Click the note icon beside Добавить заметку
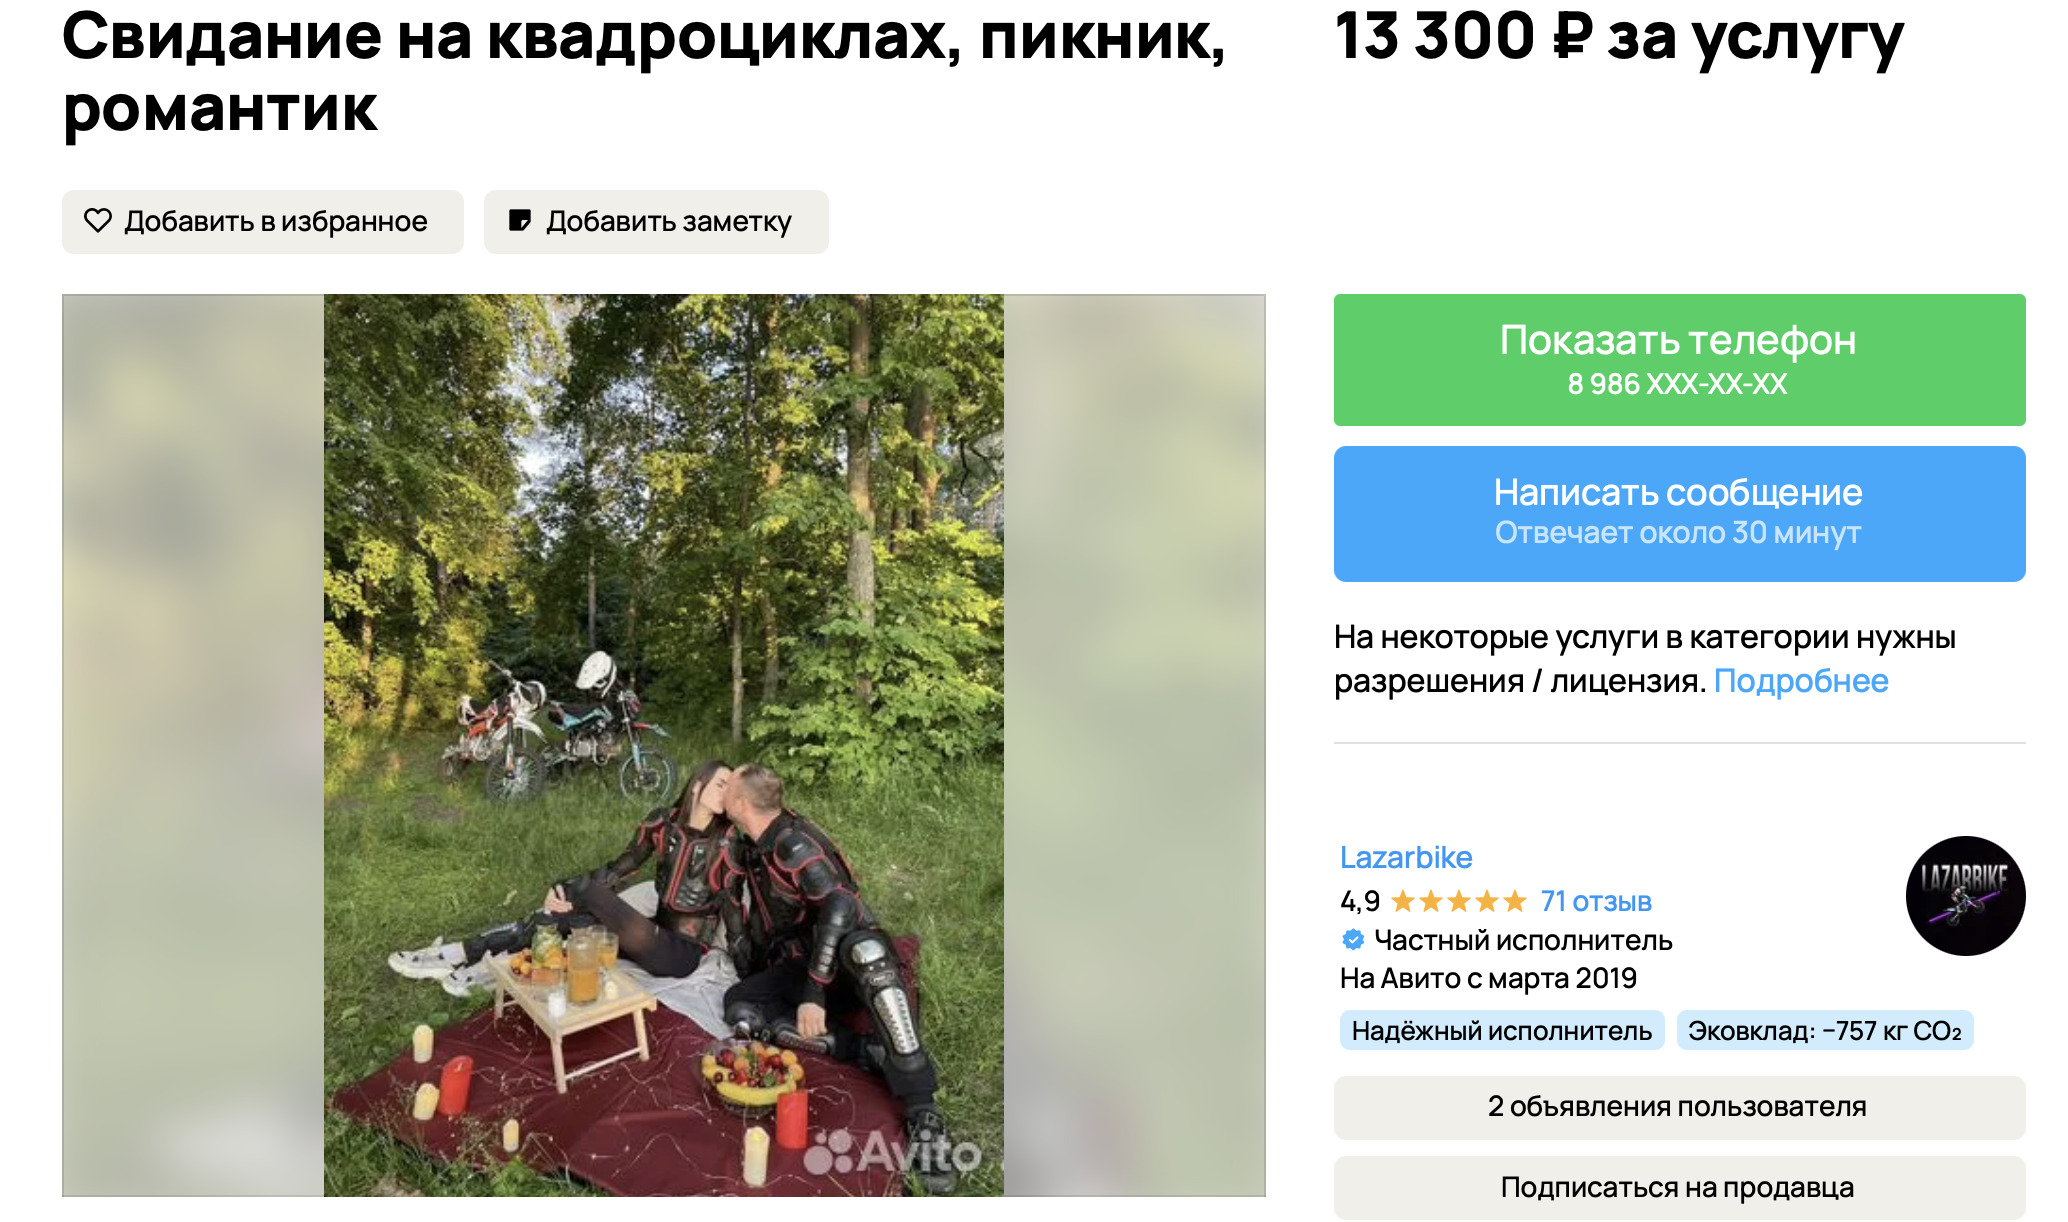This screenshot has width=2068, height=1222. (520, 221)
